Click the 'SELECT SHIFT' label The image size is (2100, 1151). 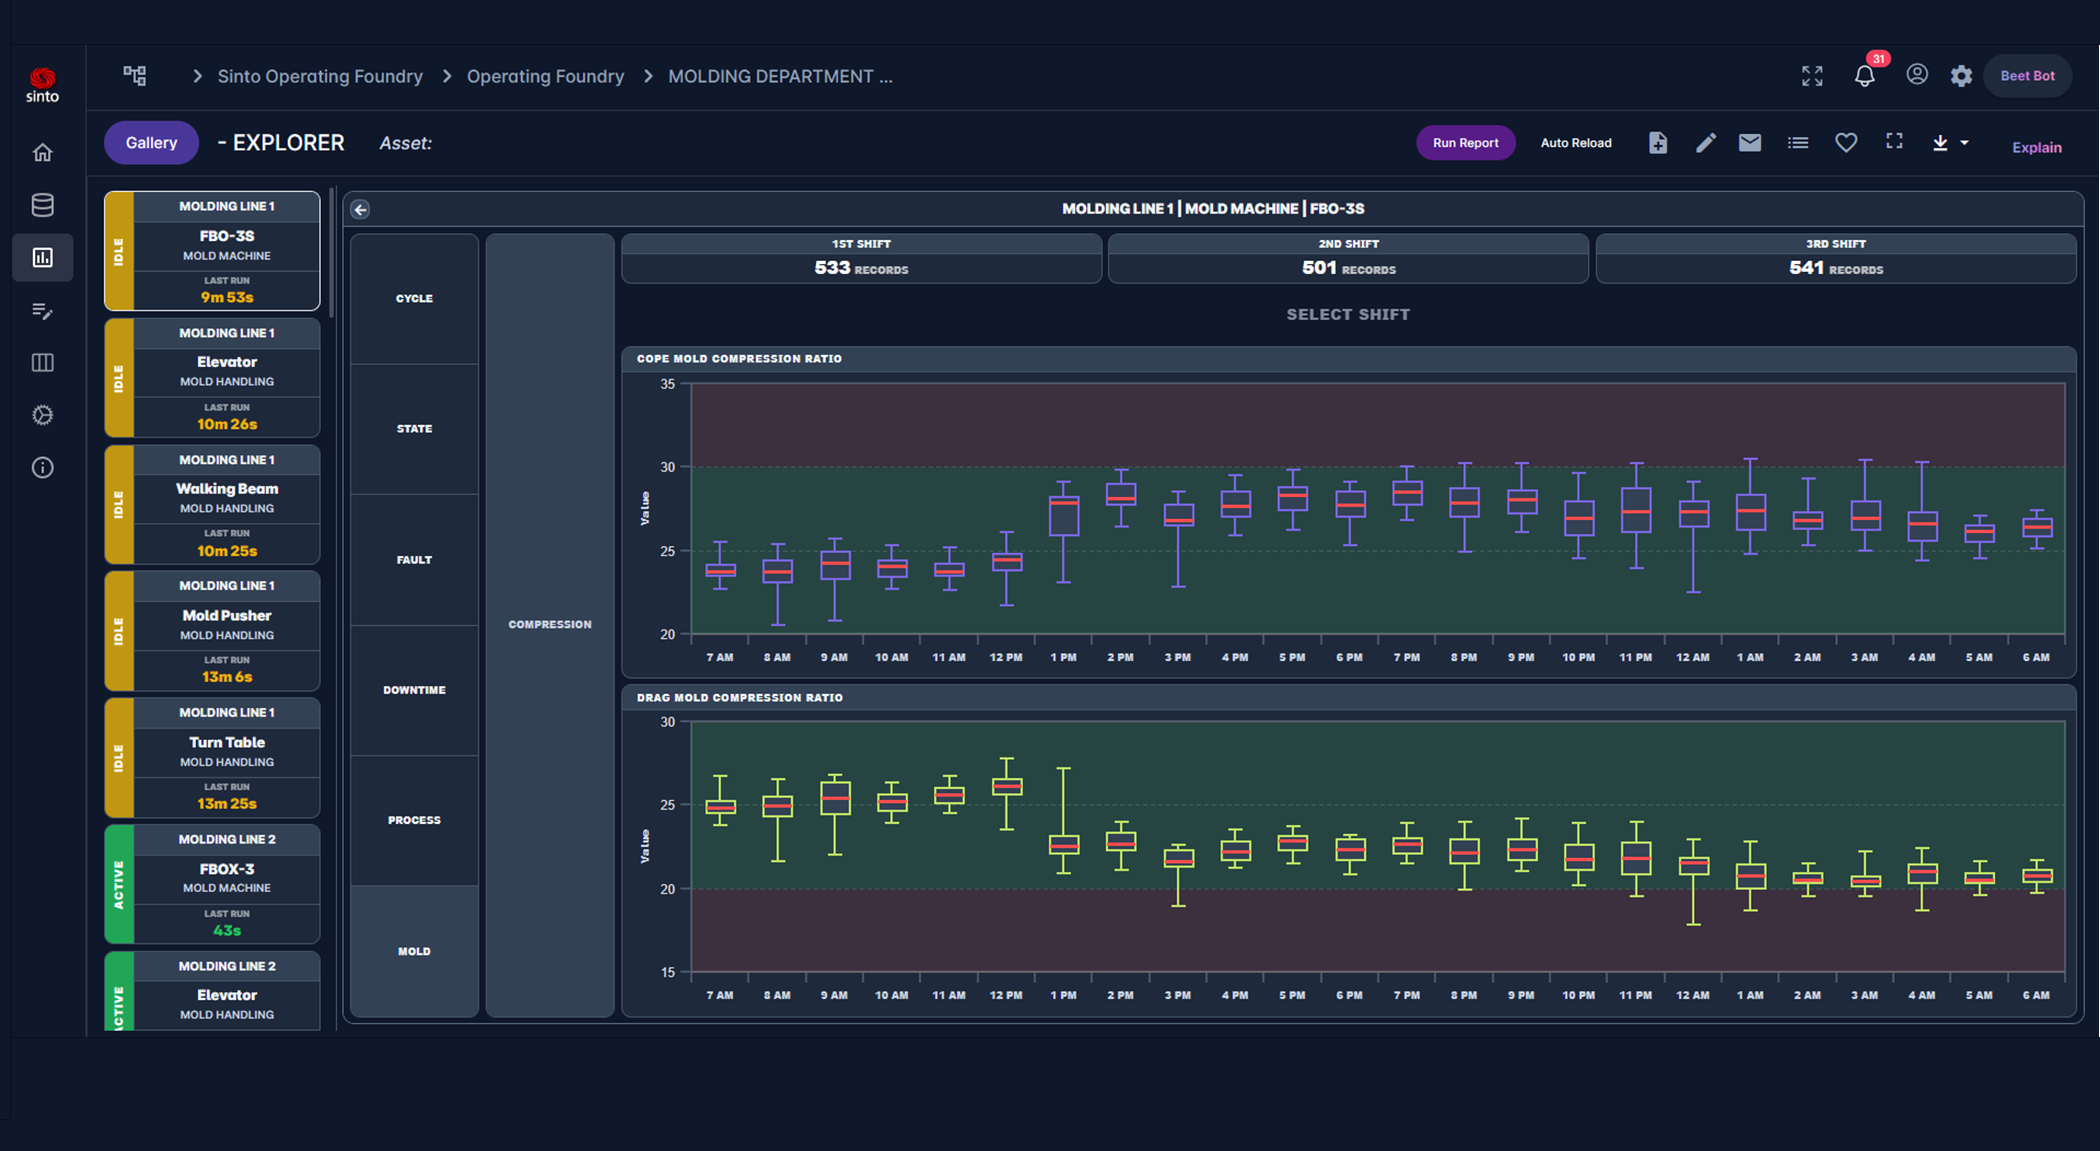click(x=1348, y=315)
